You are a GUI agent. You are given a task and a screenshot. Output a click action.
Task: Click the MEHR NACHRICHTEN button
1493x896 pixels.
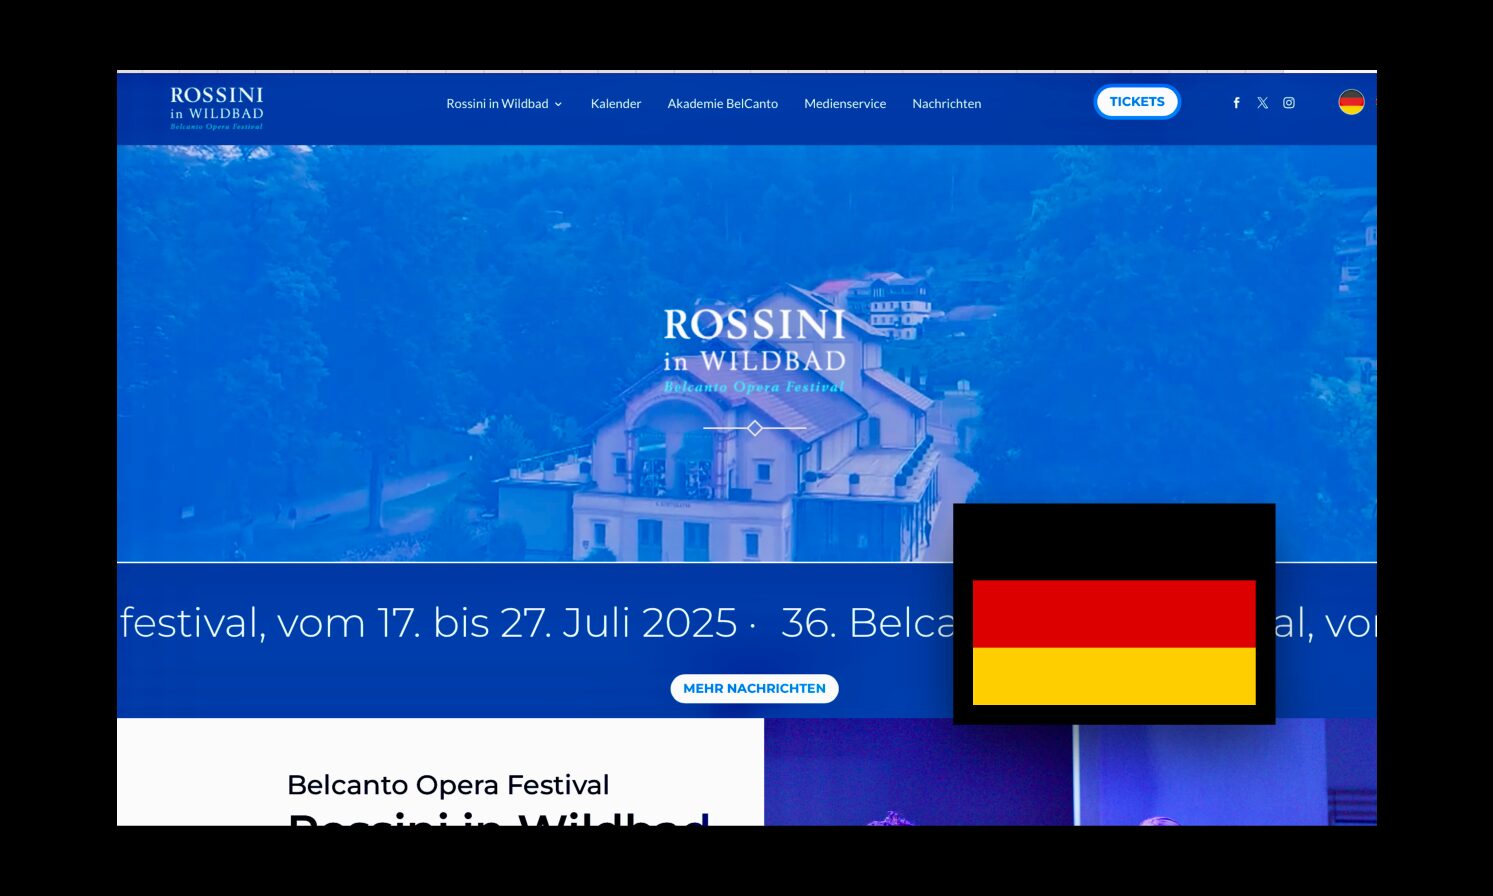(754, 689)
